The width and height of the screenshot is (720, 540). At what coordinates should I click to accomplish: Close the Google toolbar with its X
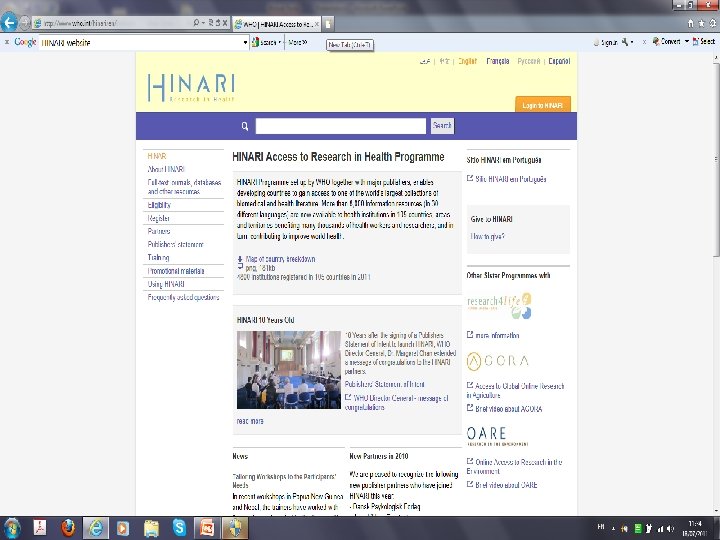click(x=6, y=42)
